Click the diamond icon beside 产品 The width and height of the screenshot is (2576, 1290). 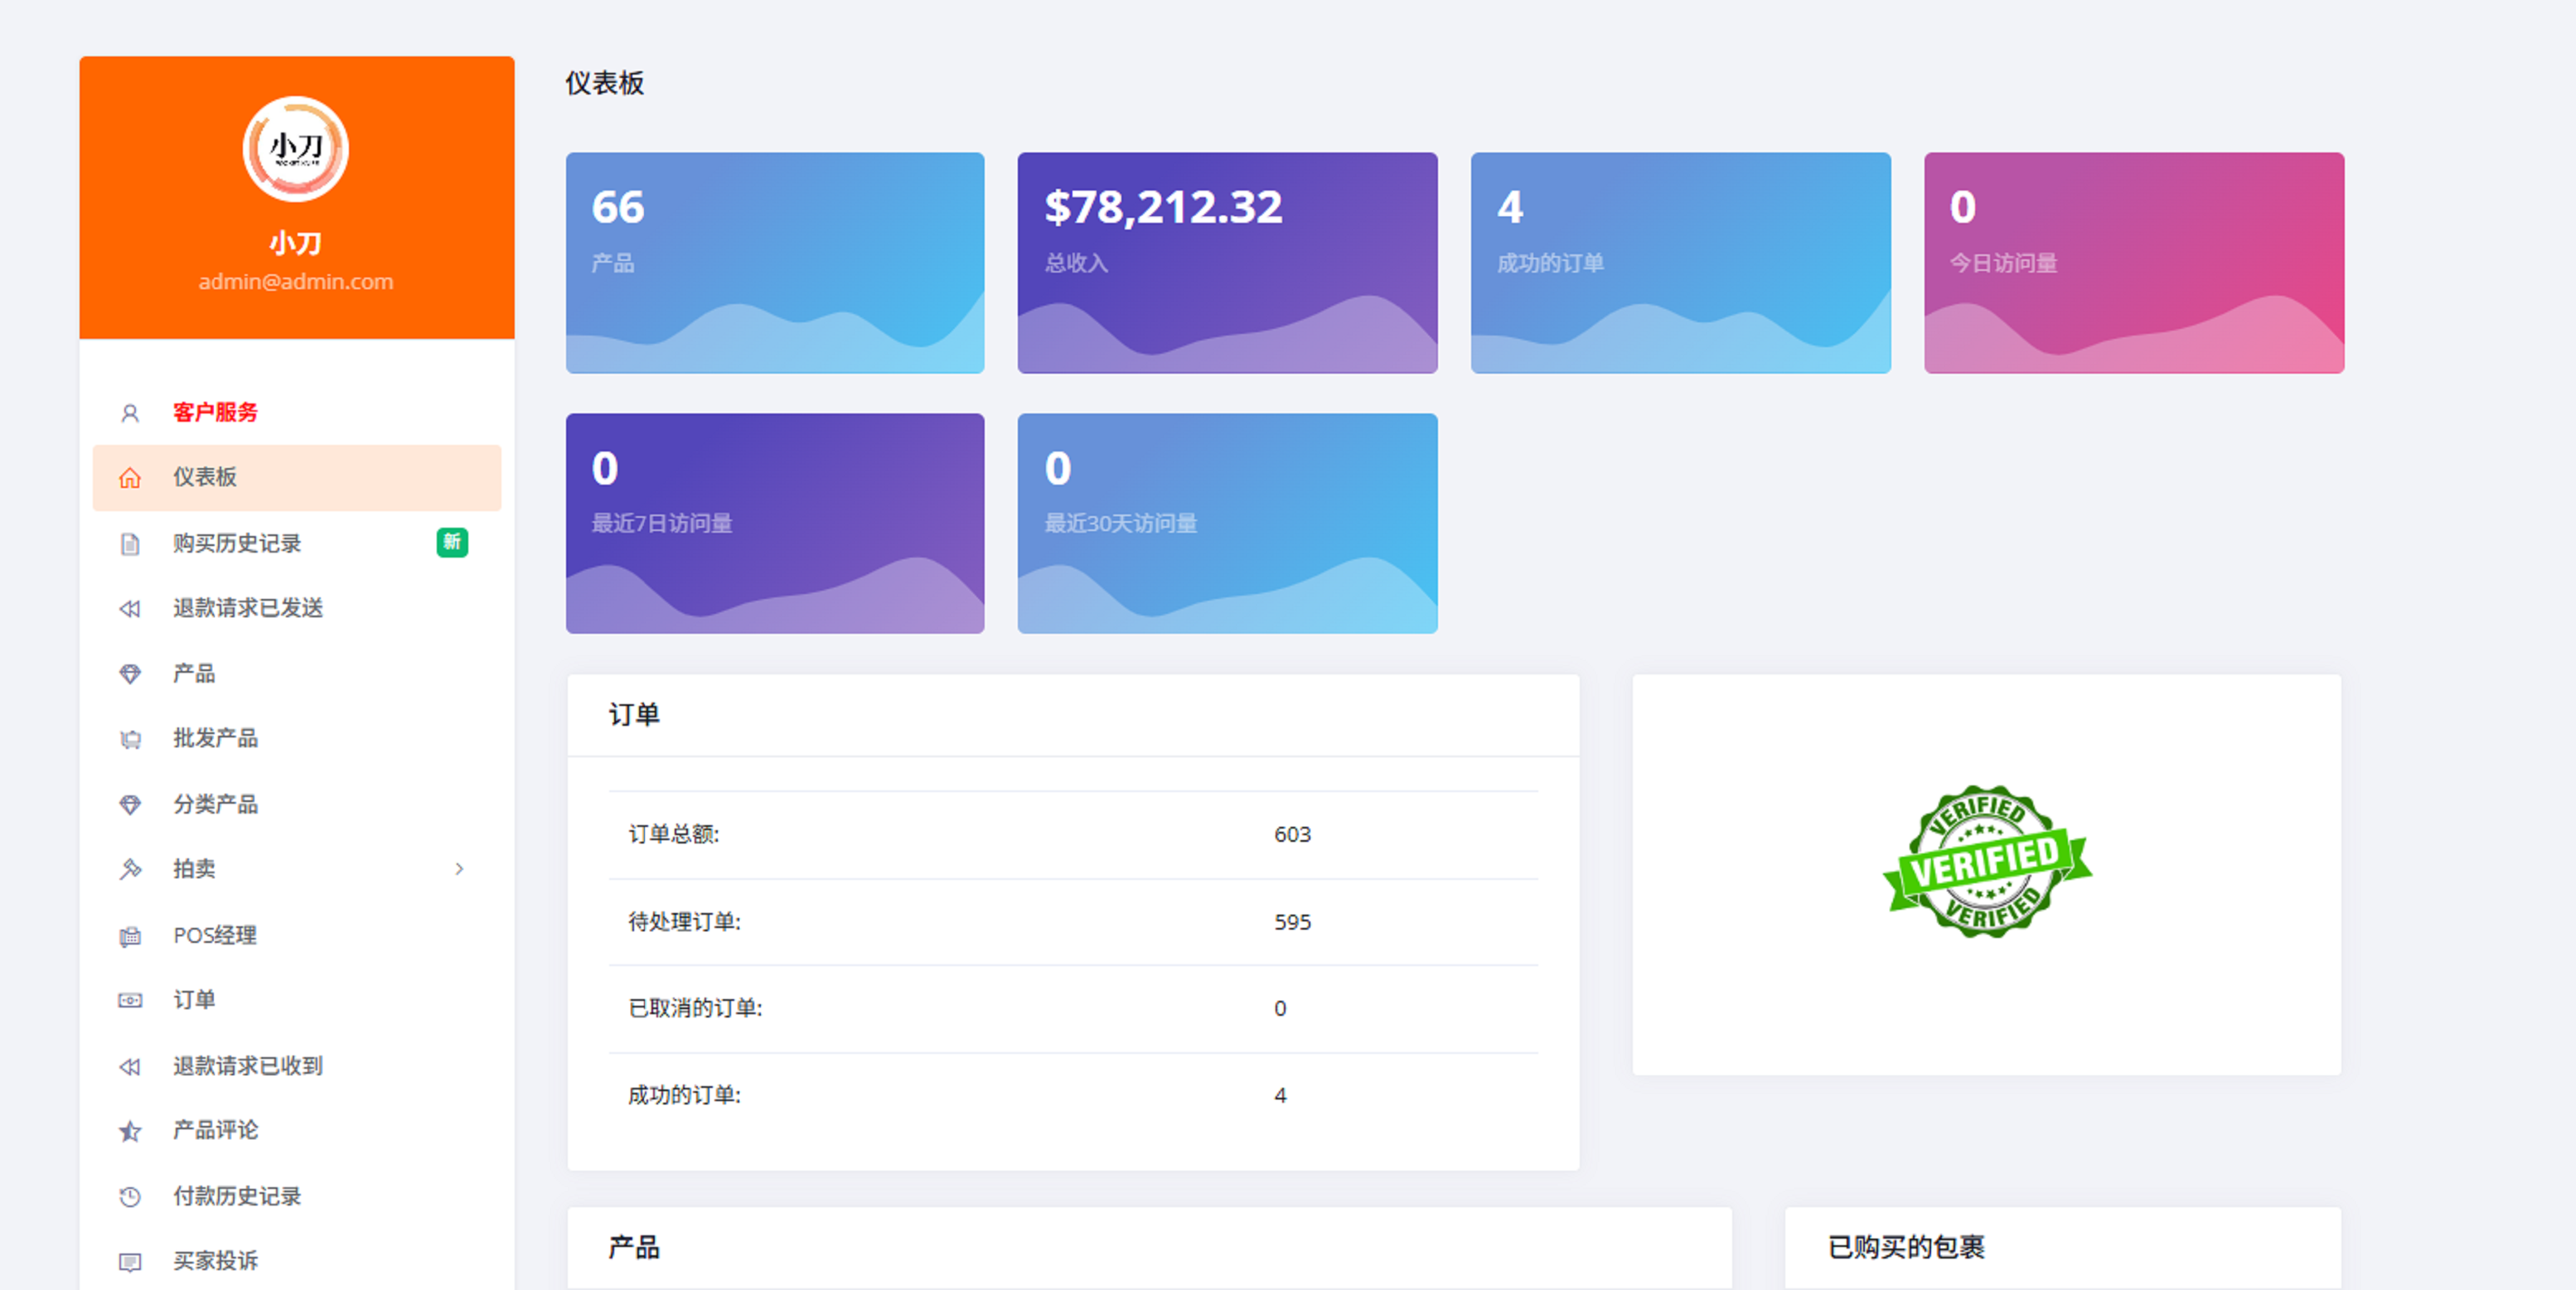pos(130,674)
